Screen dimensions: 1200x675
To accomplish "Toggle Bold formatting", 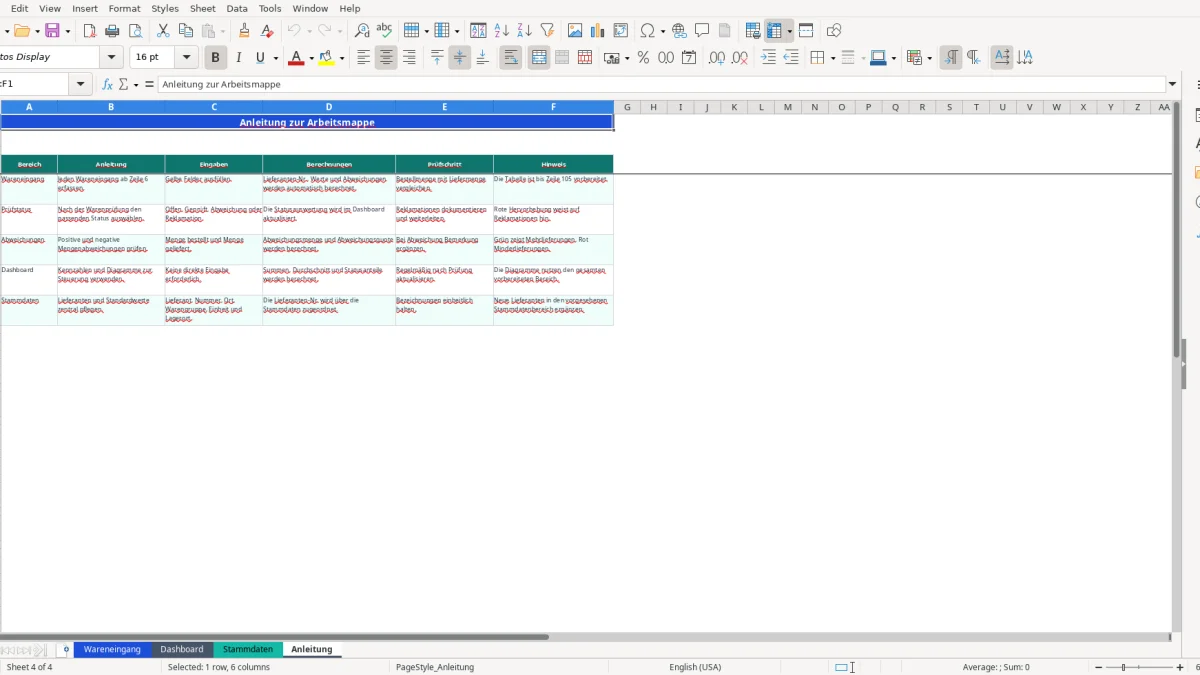I will [214, 58].
